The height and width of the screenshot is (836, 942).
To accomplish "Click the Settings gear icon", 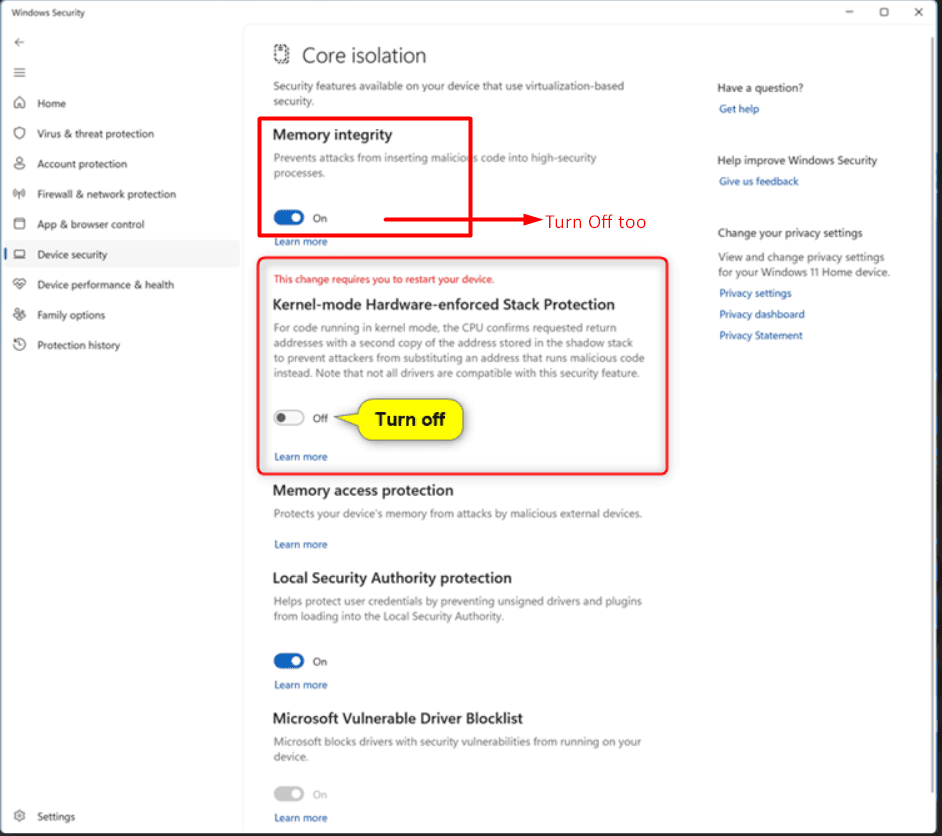I will 20,816.
